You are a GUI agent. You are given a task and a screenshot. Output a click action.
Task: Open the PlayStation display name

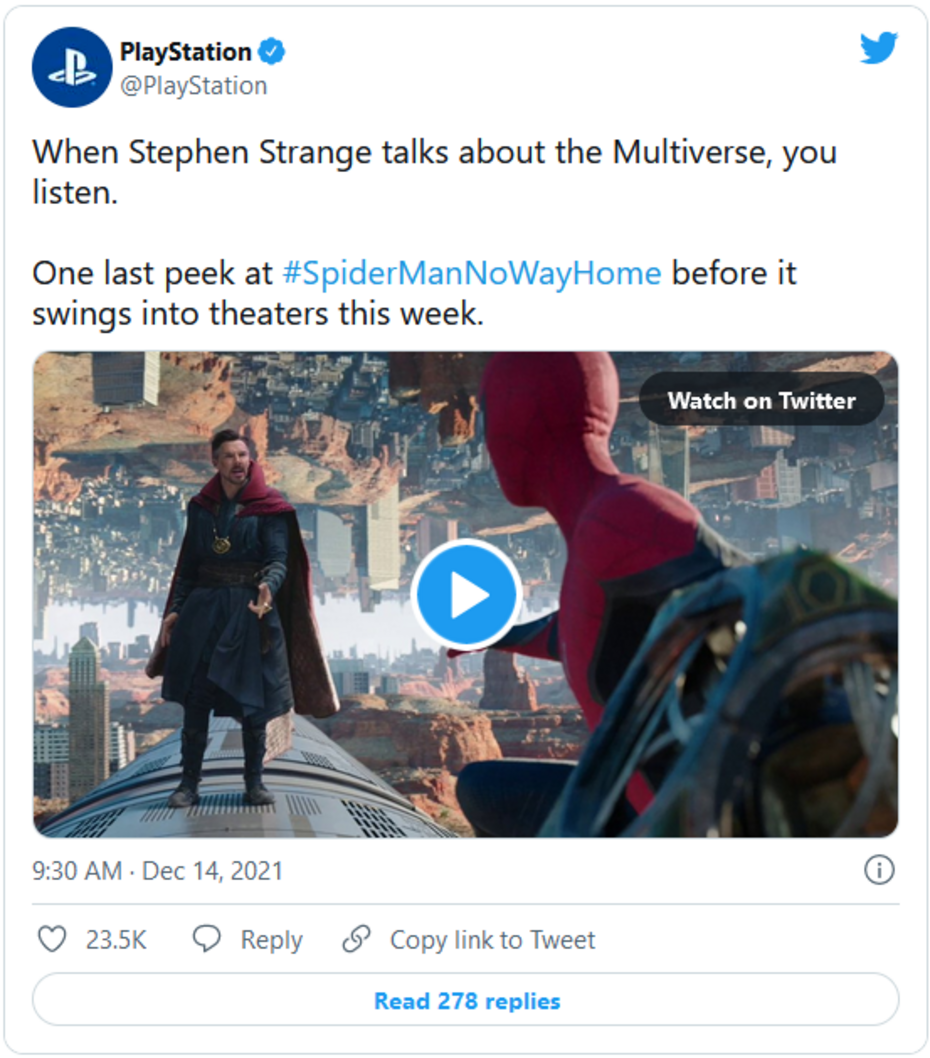pyautogui.click(x=185, y=52)
